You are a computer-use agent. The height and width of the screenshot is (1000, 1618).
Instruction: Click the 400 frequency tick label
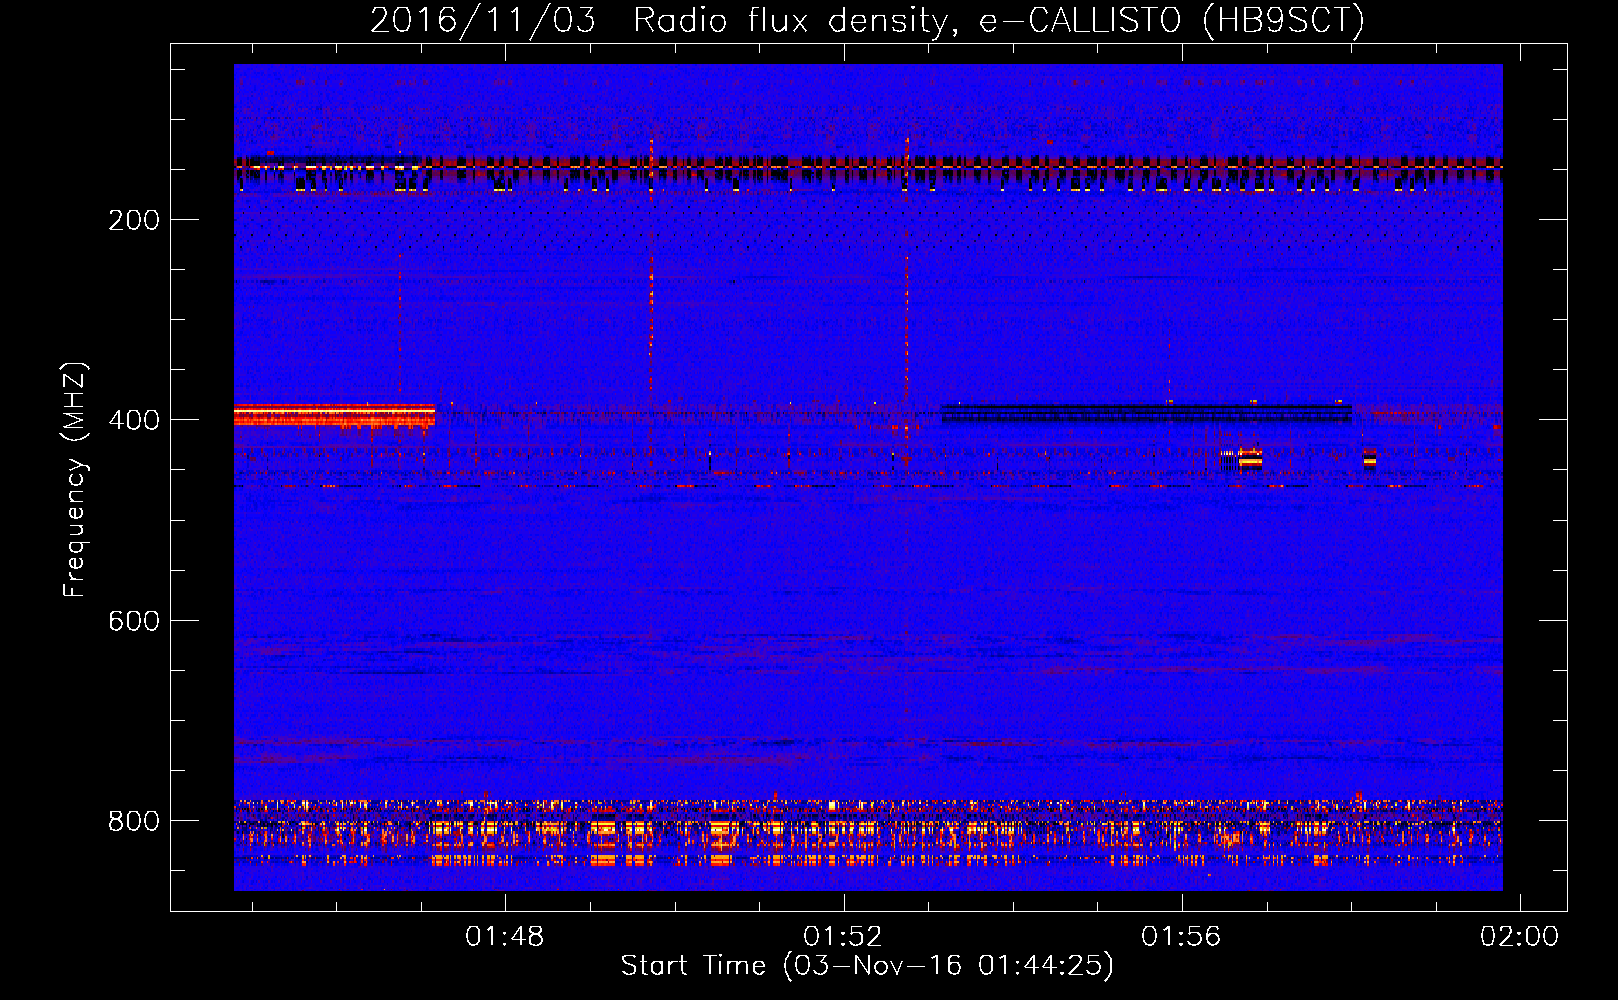pos(134,420)
